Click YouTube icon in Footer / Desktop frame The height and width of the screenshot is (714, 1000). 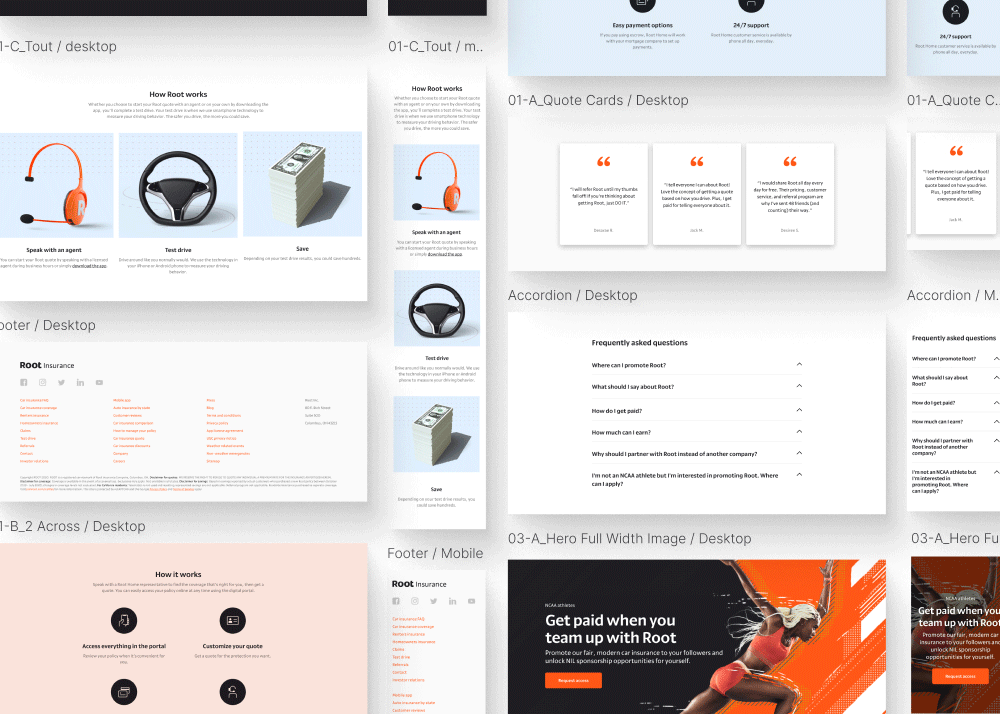click(99, 382)
